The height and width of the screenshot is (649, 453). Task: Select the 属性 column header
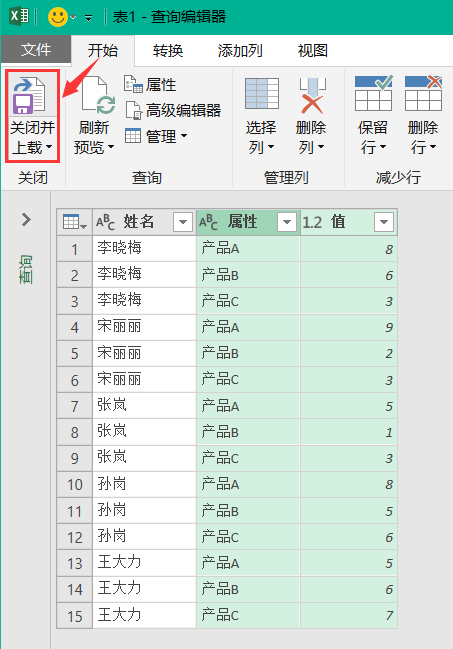[248, 222]
